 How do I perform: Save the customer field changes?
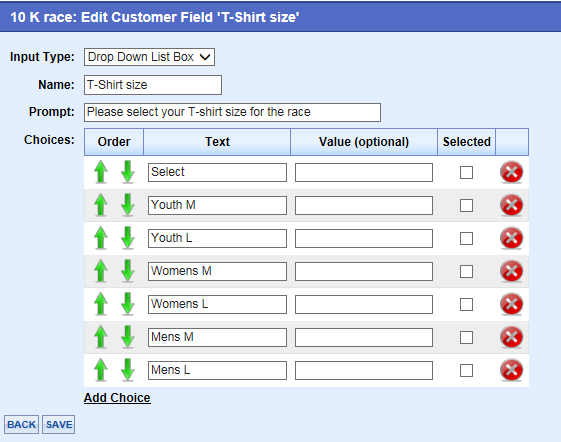tap(59, 424)
